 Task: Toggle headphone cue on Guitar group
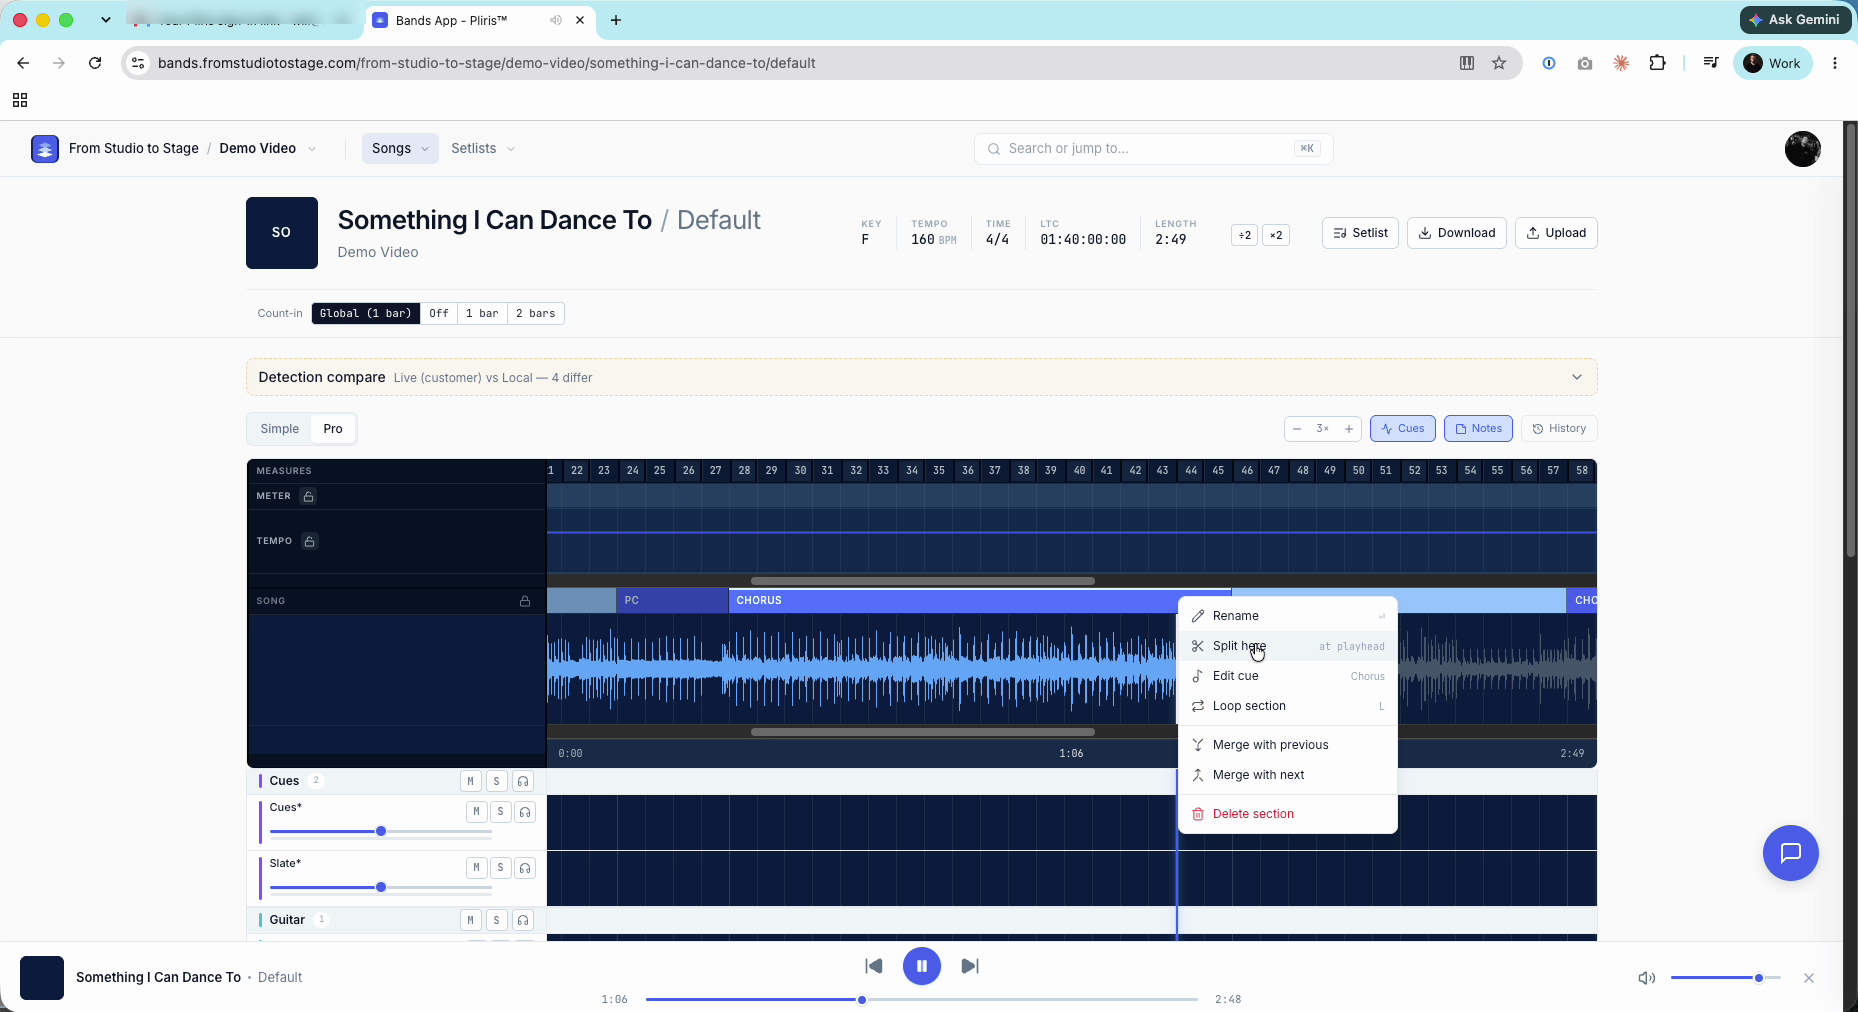tap(522, 920)
